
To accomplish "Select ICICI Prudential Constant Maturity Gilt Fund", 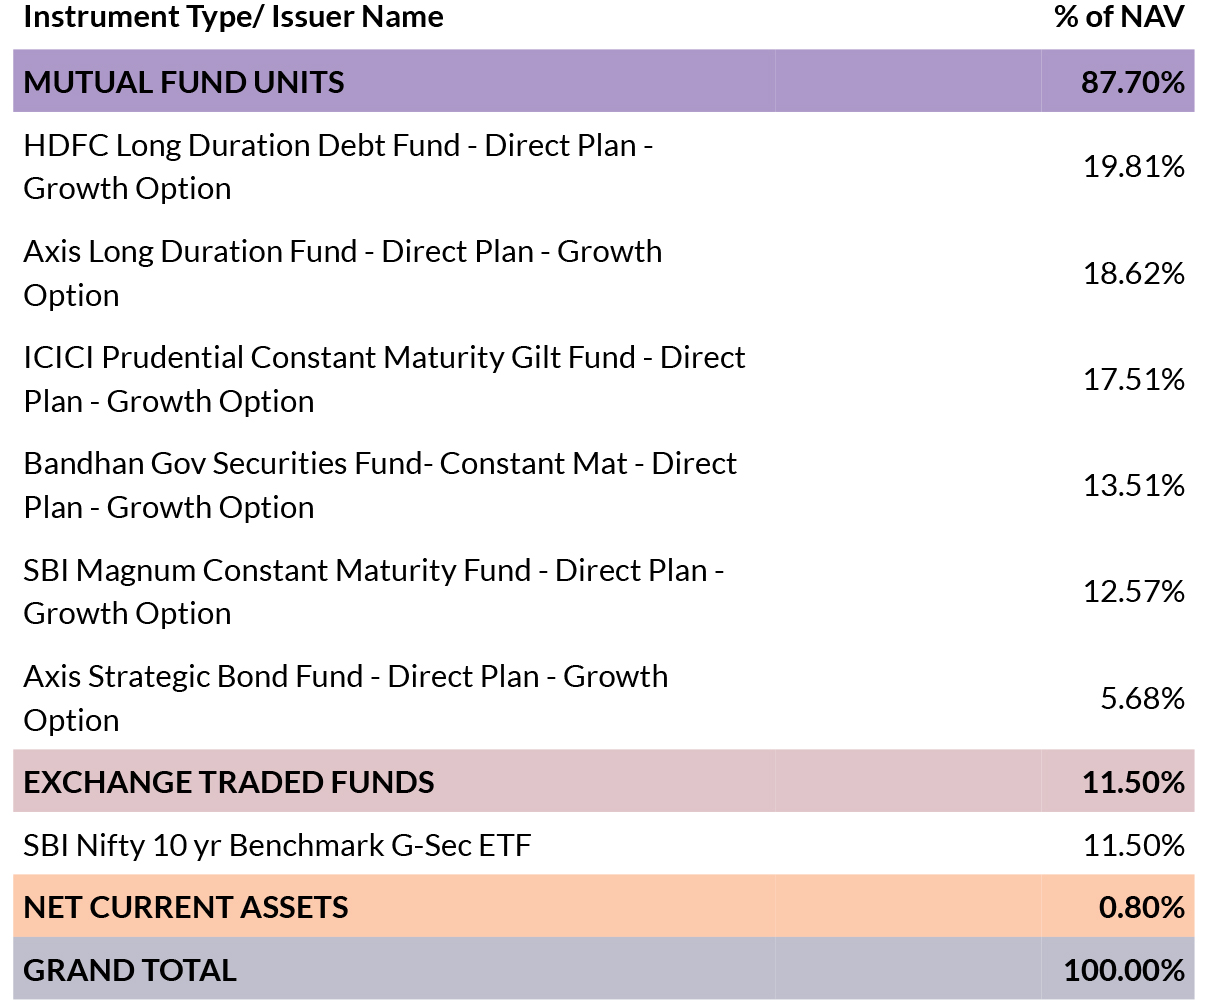I will tap(384, 379).
